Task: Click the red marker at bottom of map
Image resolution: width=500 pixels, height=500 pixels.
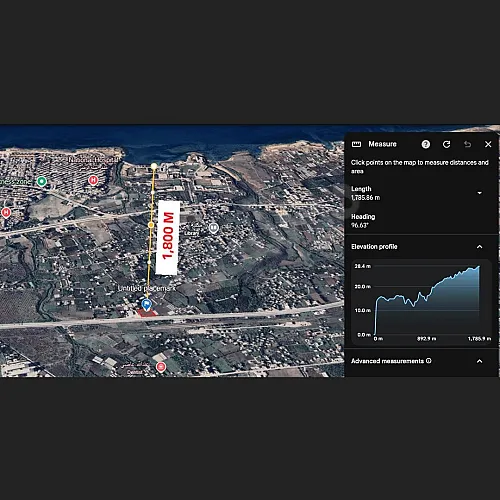Action: tap(161, 367)
